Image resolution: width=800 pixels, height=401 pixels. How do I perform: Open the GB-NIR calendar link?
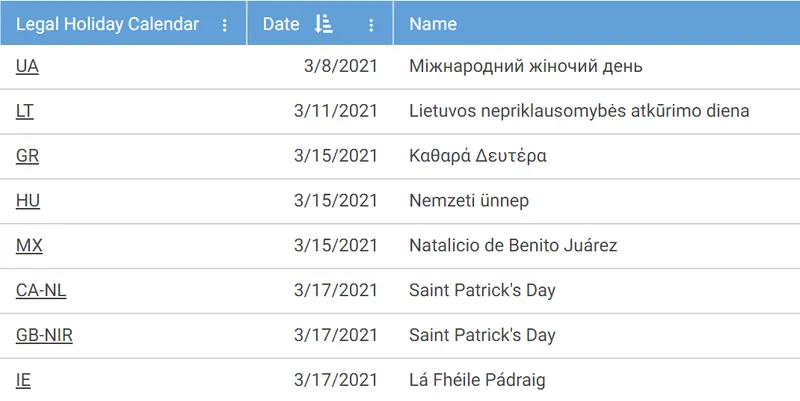click(x=44, y=335)
